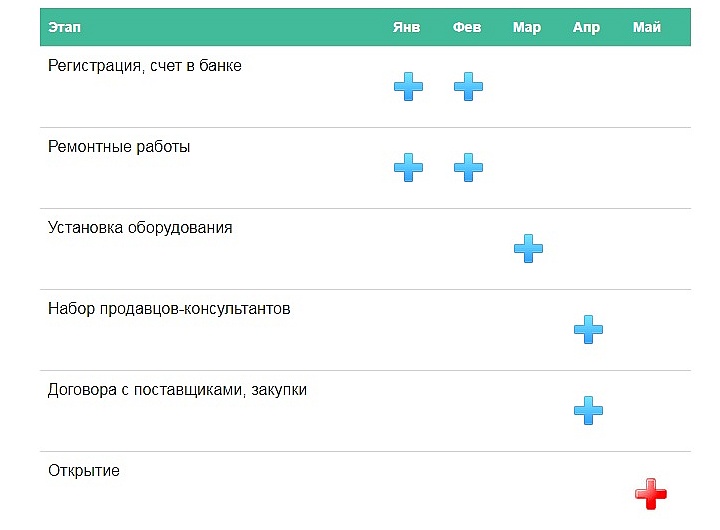Viewport: 720px width, 530px height.
Task: Click the Регистрация, счет в банке label
Action: tap(145, 66)
